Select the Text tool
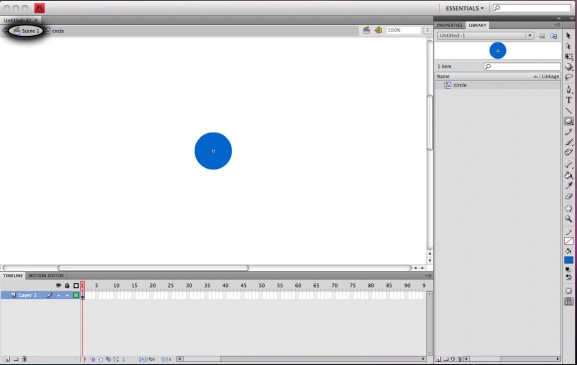The height and width of the screenshot is (365, 577). [x=569, y=100]
